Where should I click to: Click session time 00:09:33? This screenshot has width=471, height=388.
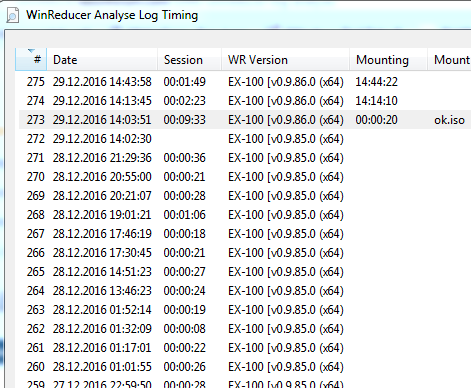coord(185,120)
